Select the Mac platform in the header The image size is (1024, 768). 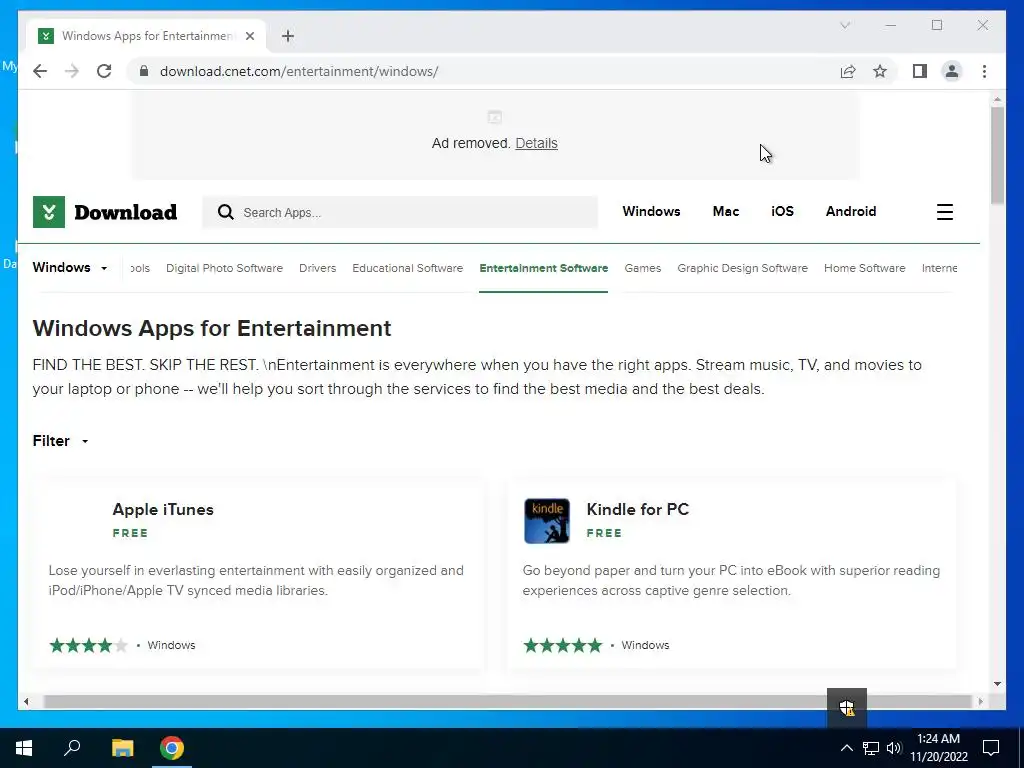[x=726, y=211]
